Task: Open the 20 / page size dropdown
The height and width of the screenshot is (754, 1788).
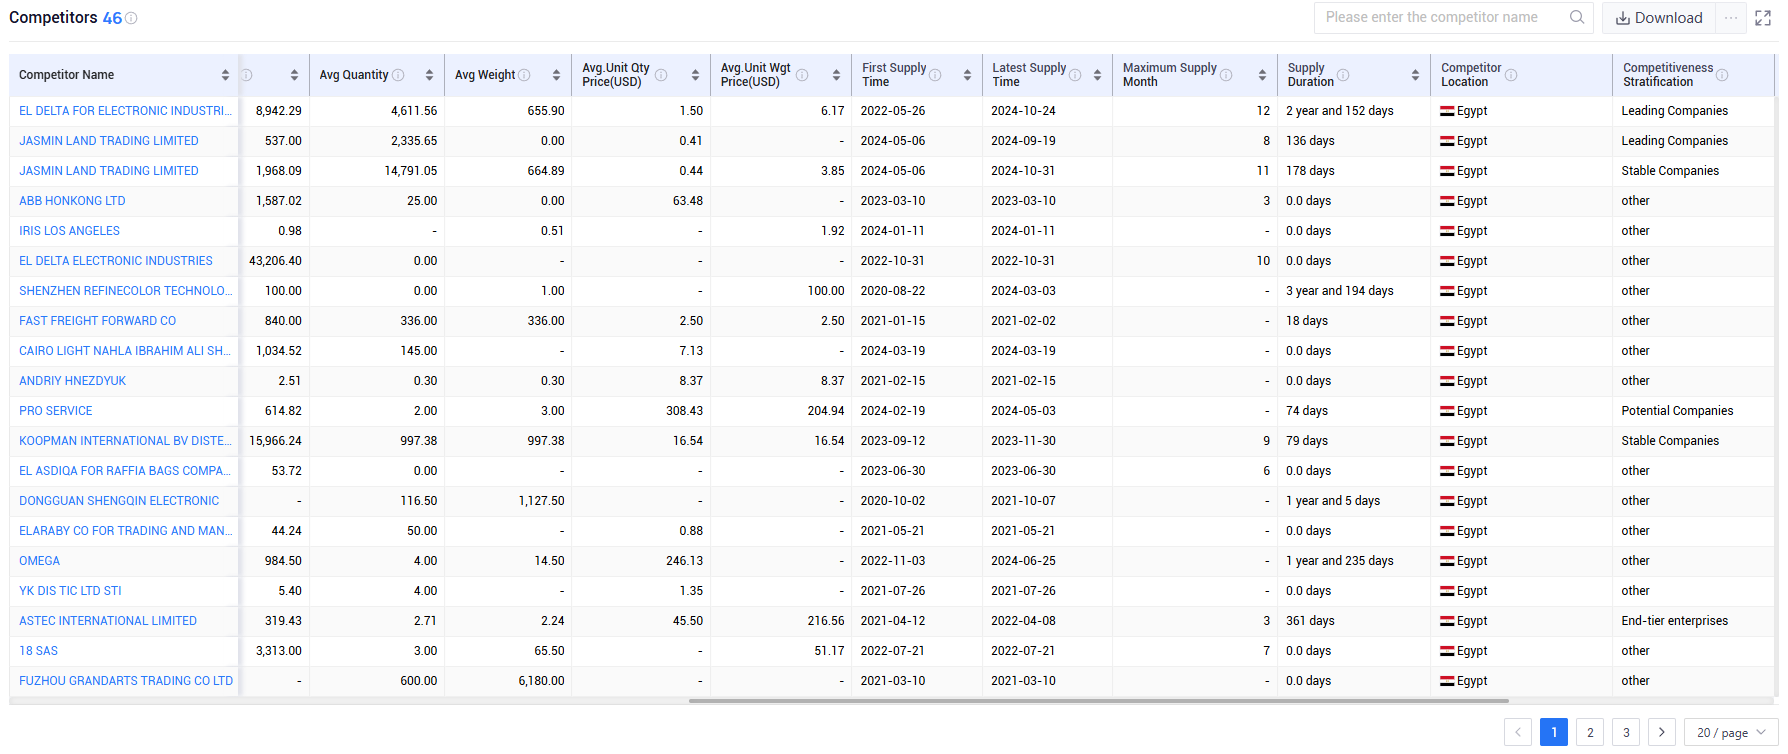Action: 1731,732
